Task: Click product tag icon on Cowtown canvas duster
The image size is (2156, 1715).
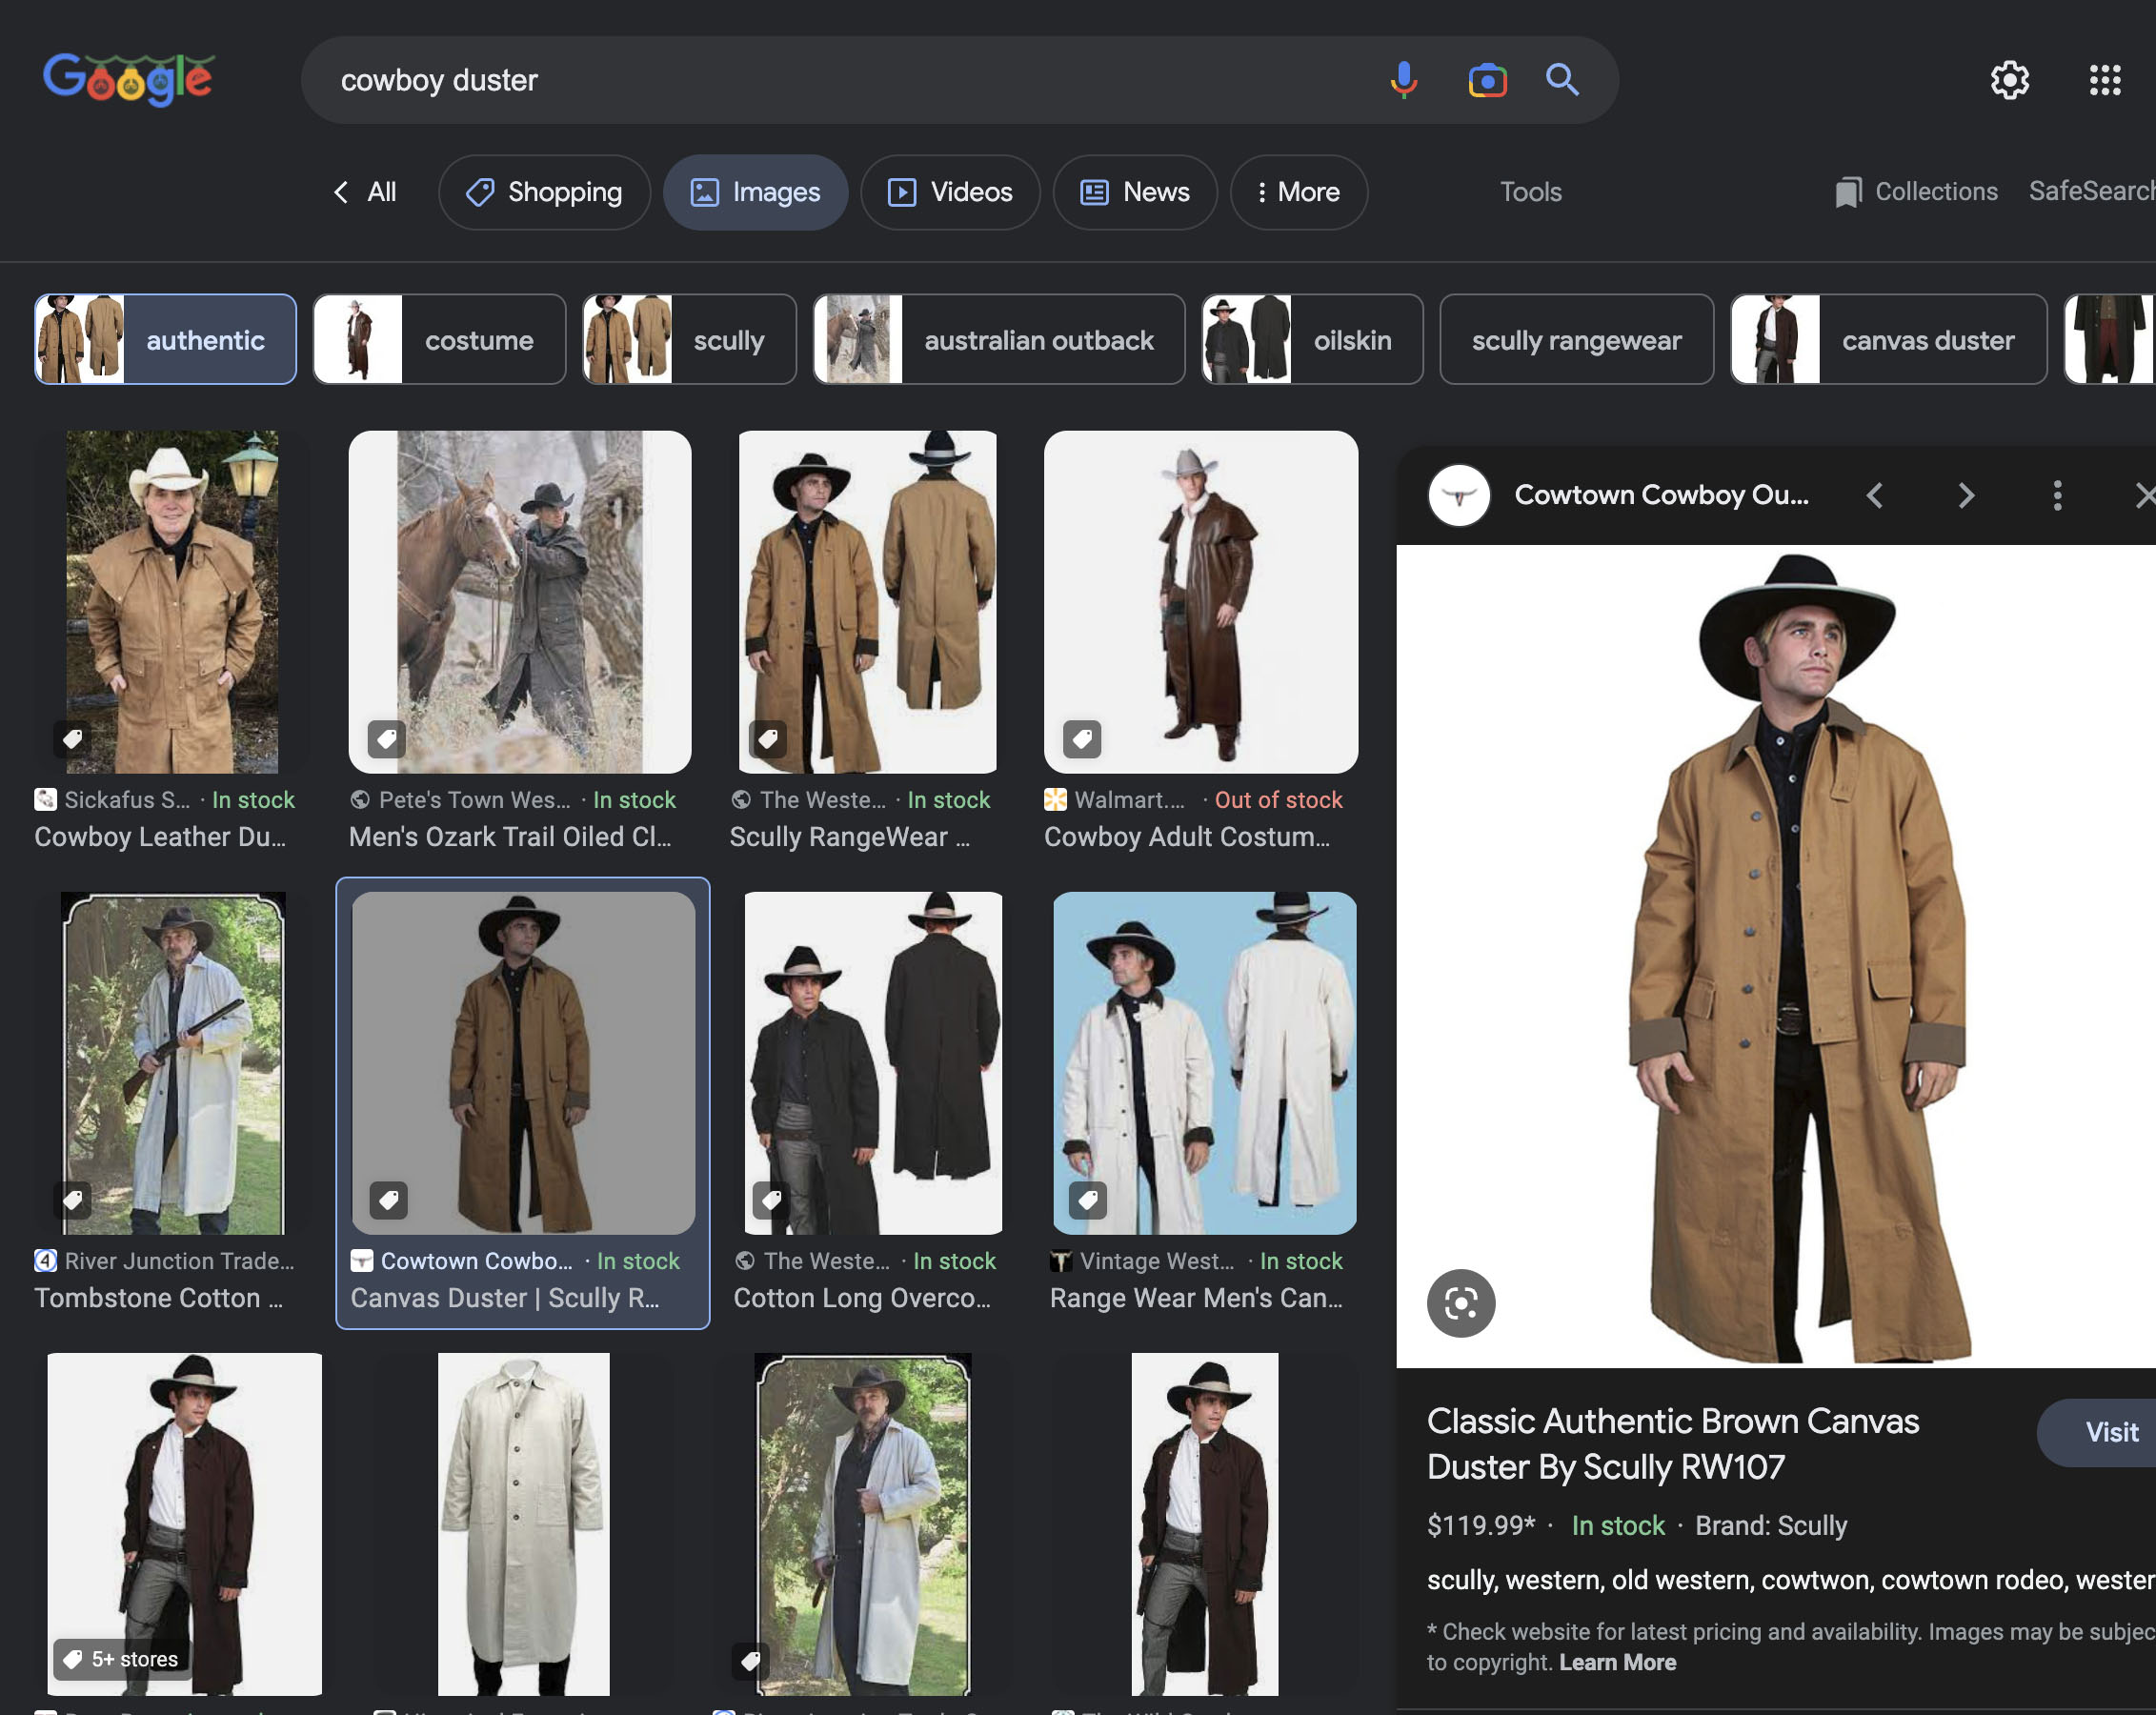Action: [x=389, y=1200]
